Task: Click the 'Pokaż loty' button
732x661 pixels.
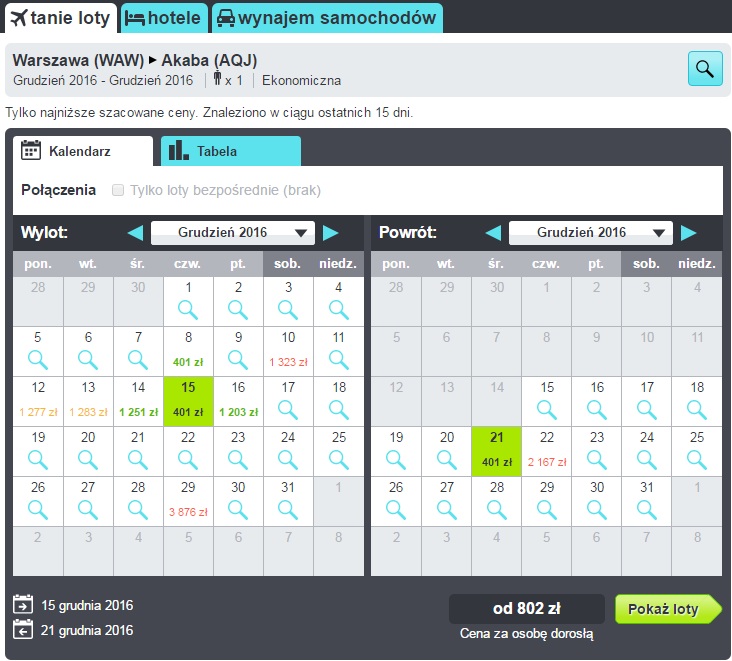Action: pos(668,609)
